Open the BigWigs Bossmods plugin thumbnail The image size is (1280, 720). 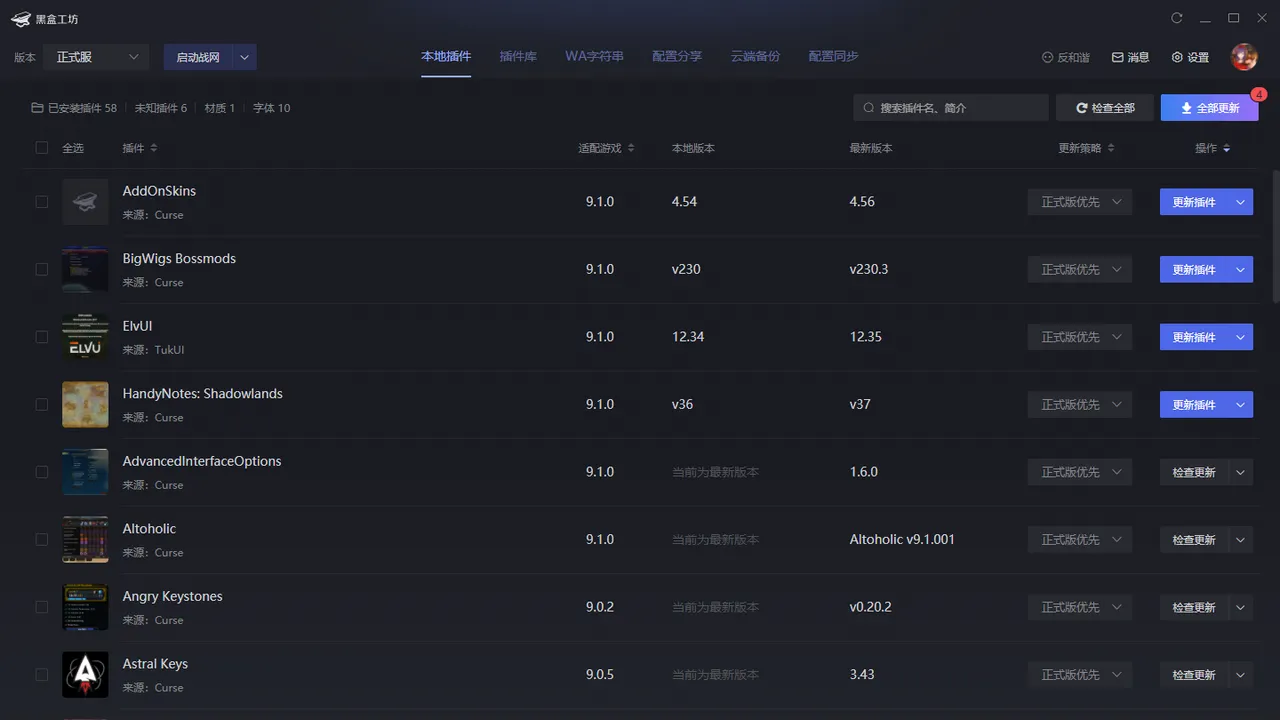(x=85, y=269)
